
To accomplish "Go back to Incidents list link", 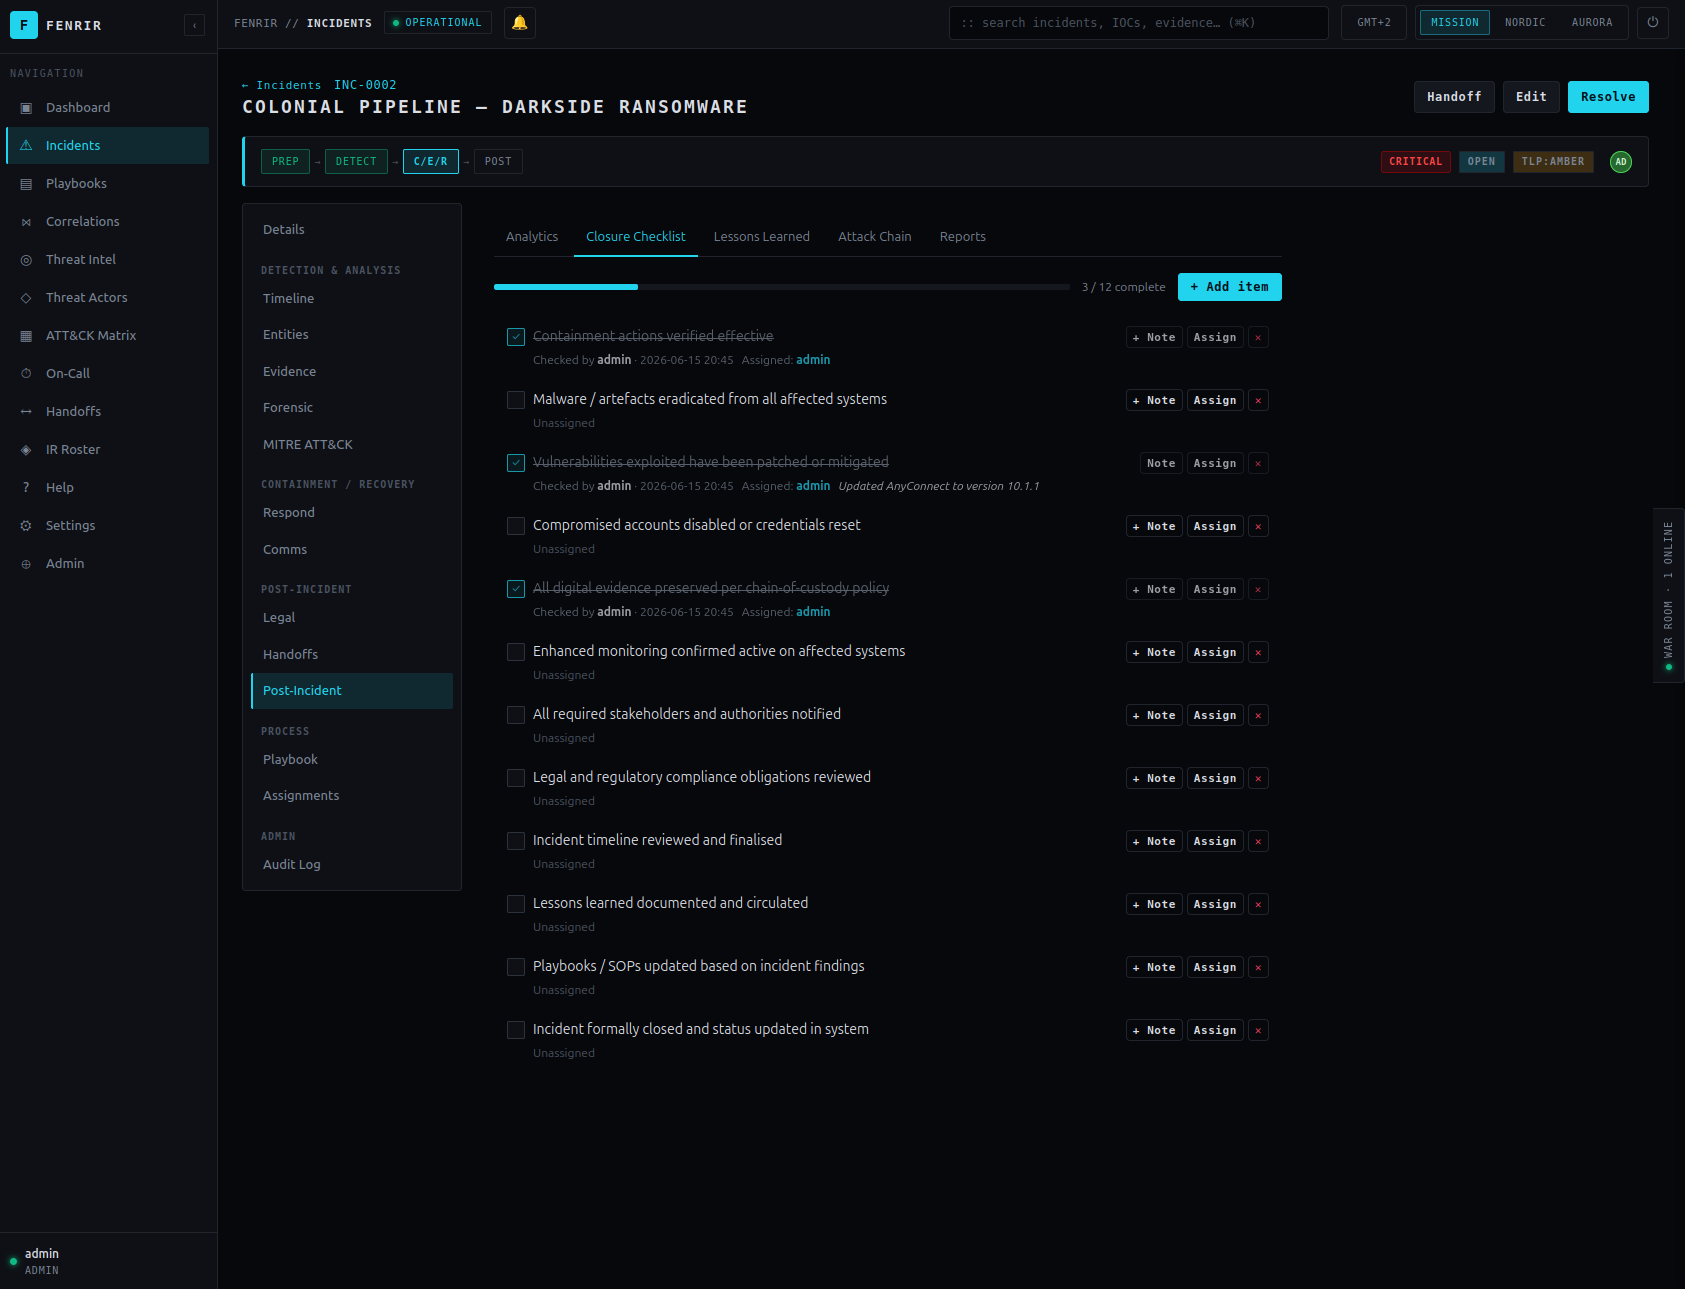I will (282, 86).
